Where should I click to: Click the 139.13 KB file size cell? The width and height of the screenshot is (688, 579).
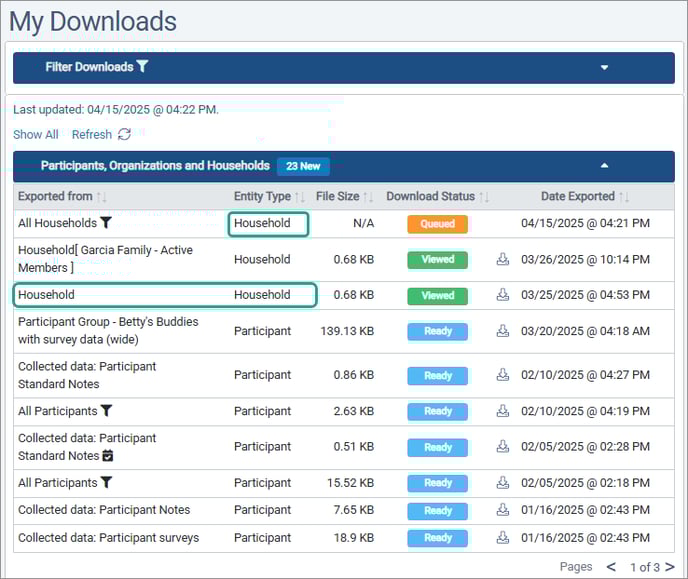tap(347, 331)
